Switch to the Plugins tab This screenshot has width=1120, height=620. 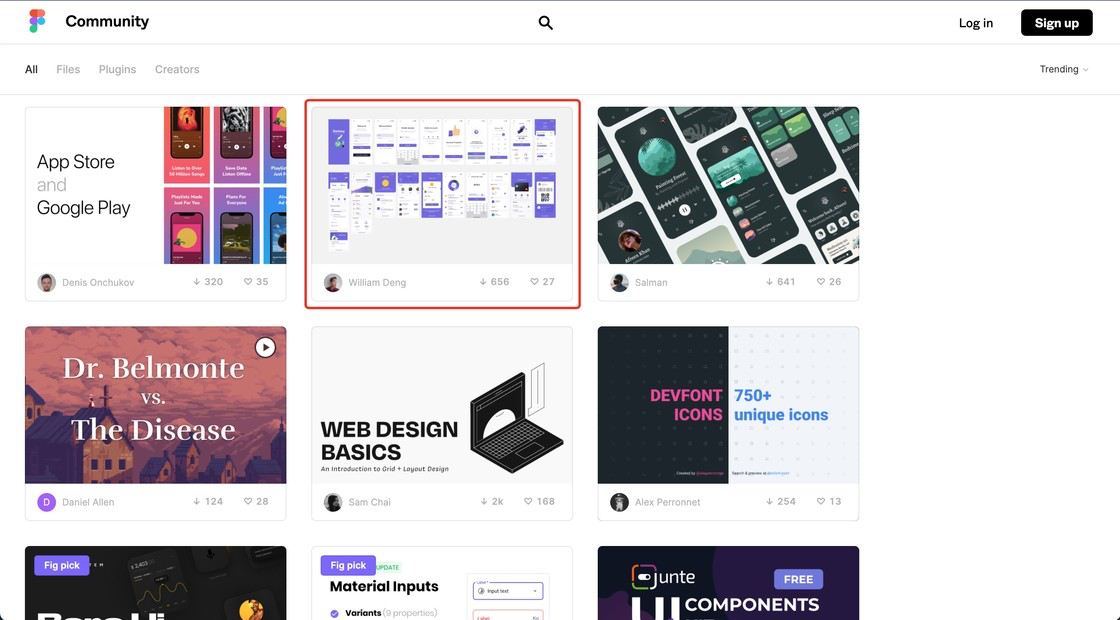pyautogui.click(x=117, y=69)
